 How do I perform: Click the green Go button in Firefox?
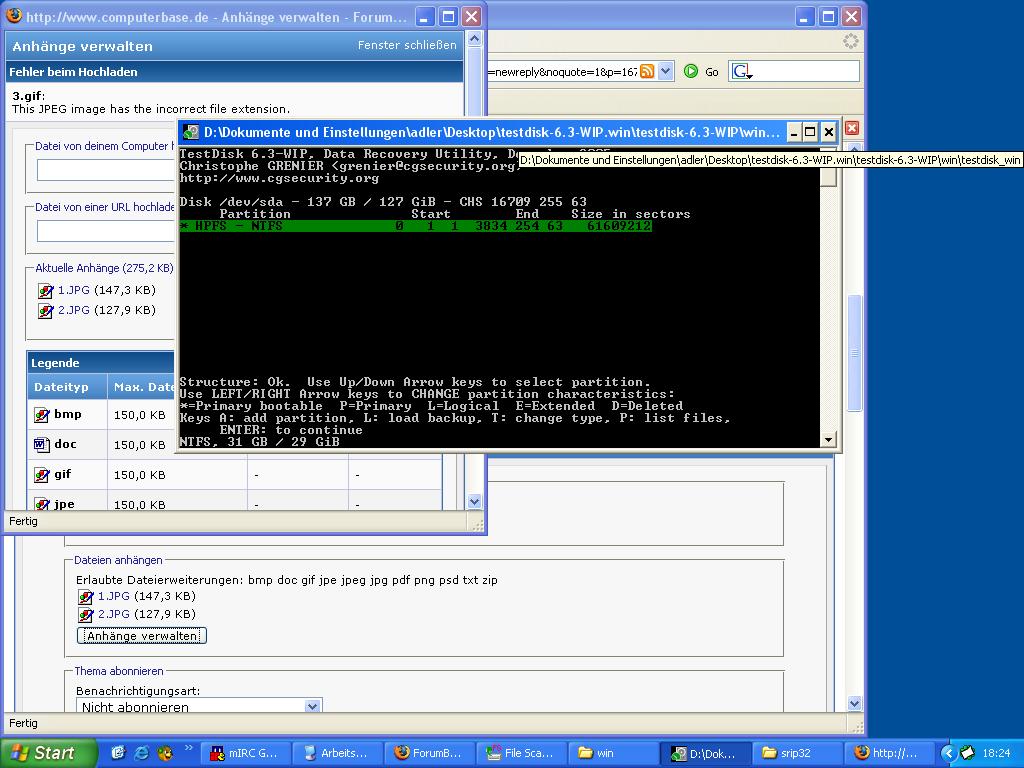tap(691, 71)
